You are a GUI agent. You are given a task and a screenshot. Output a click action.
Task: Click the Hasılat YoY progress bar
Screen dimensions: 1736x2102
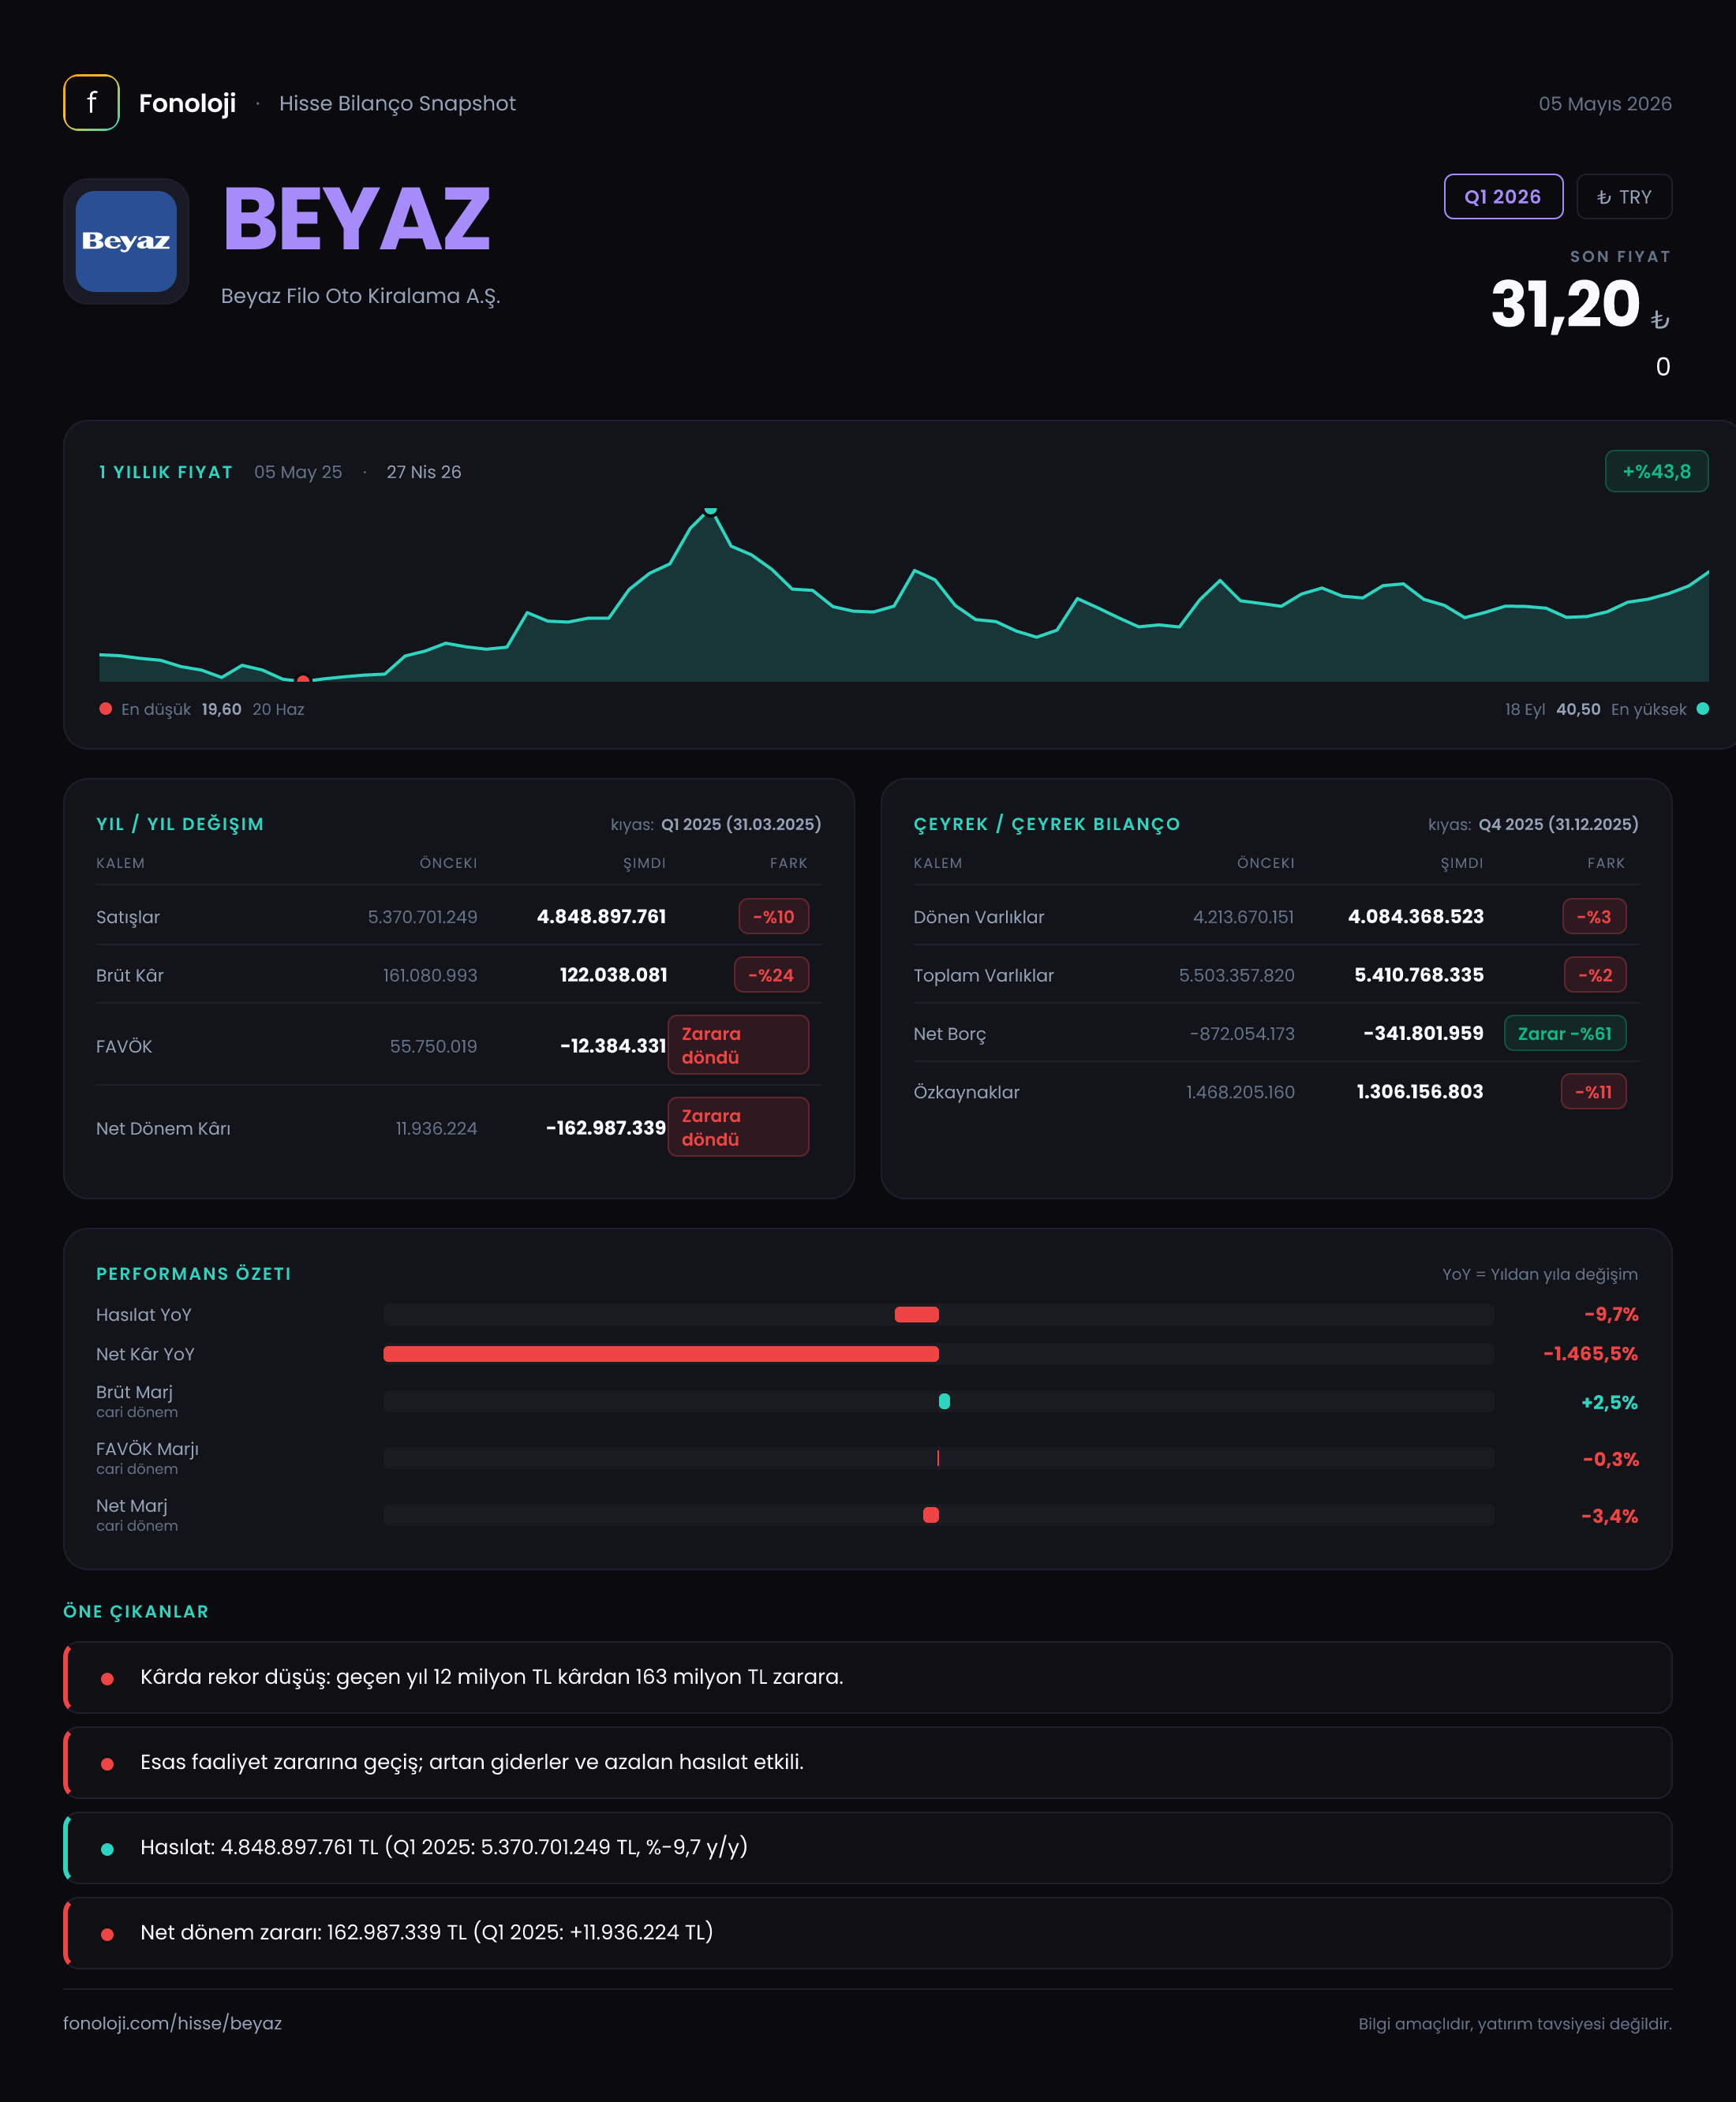(938, 1314)
